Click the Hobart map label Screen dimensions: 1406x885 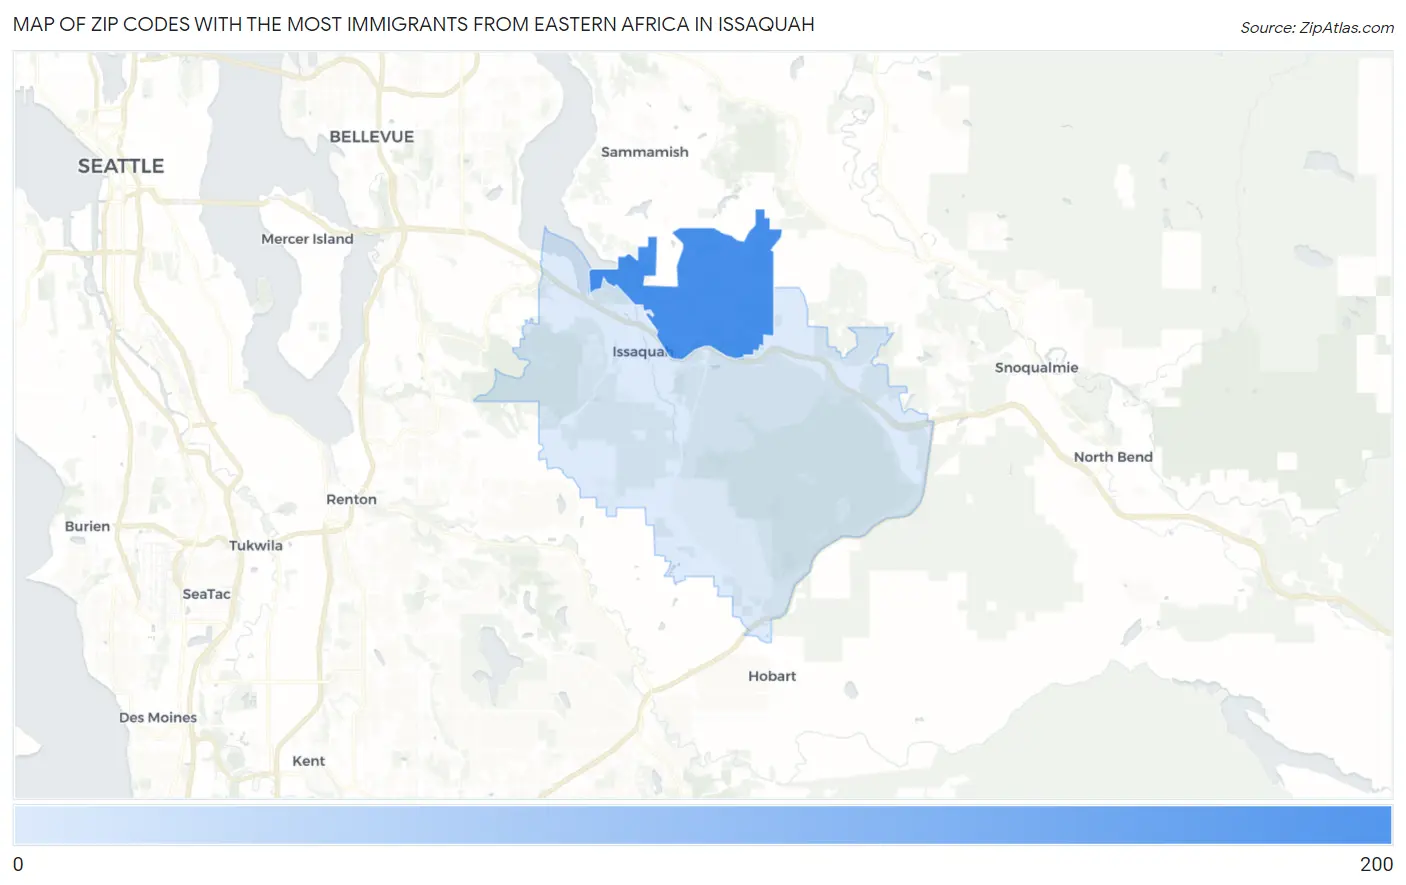[x=772, y=676]
